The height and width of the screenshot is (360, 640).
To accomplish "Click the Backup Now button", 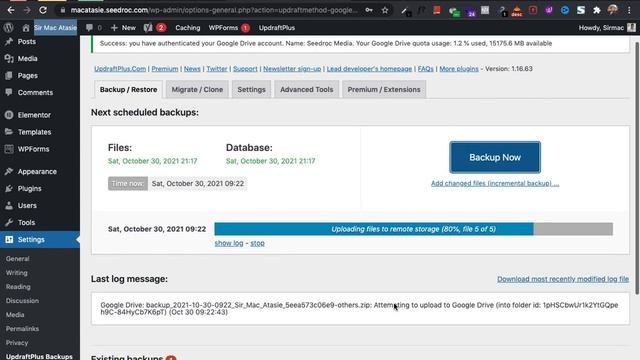I will click(495, 158).
